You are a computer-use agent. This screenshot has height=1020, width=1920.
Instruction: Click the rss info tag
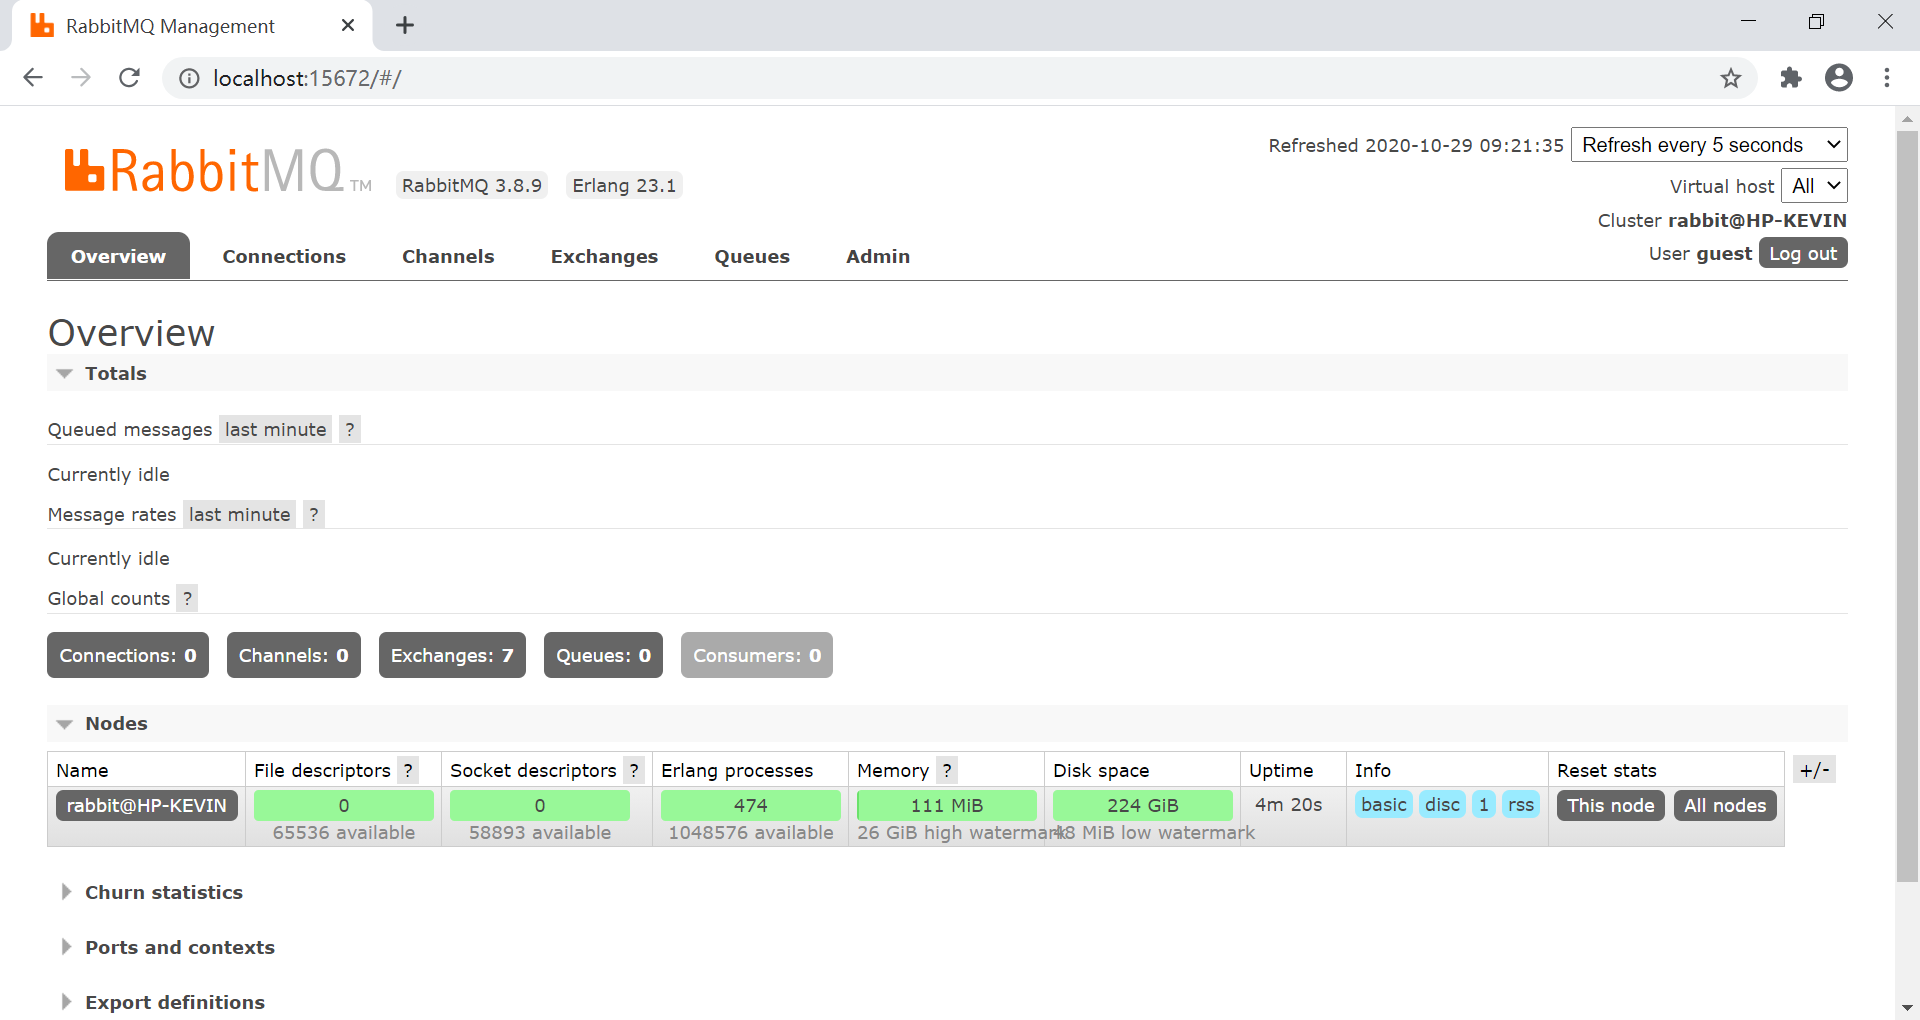click(x=1521, y=804)
